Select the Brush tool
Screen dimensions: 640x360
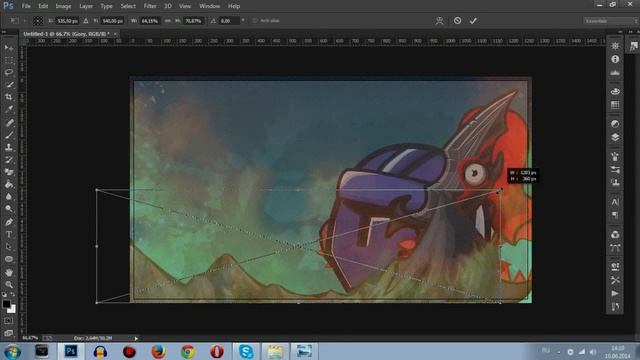(9, 135)
